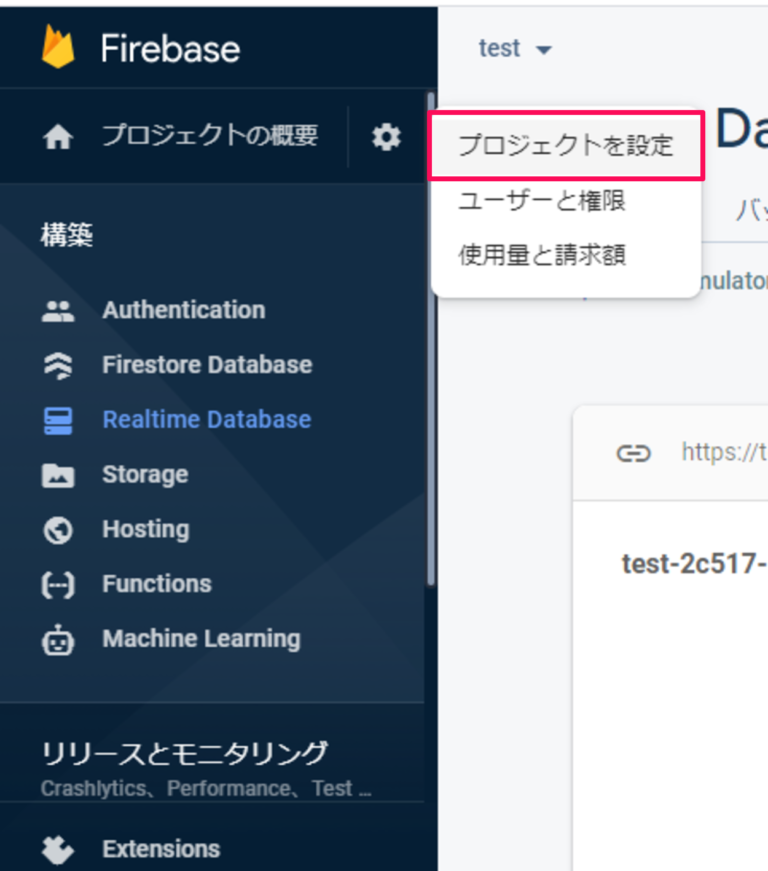This screenshot has width=768, height=871.
Task: Open the project settings gear icon
Action: 386,137
